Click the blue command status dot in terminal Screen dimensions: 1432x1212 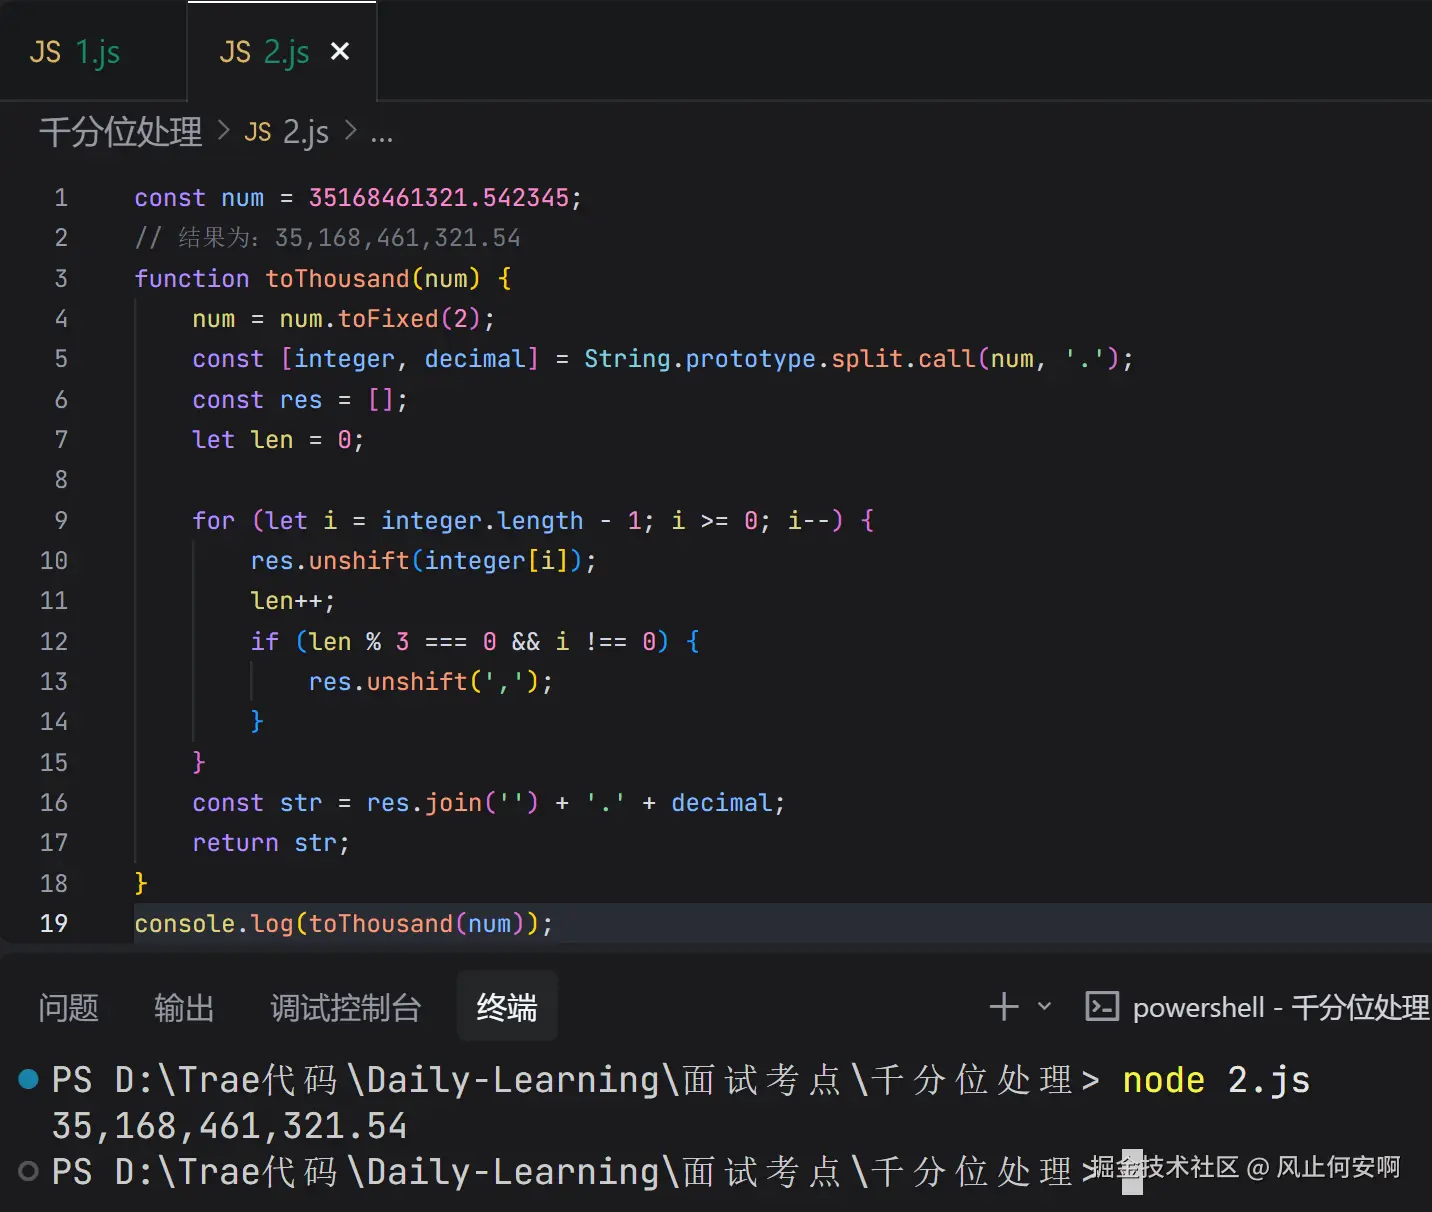coord(29,1079)
